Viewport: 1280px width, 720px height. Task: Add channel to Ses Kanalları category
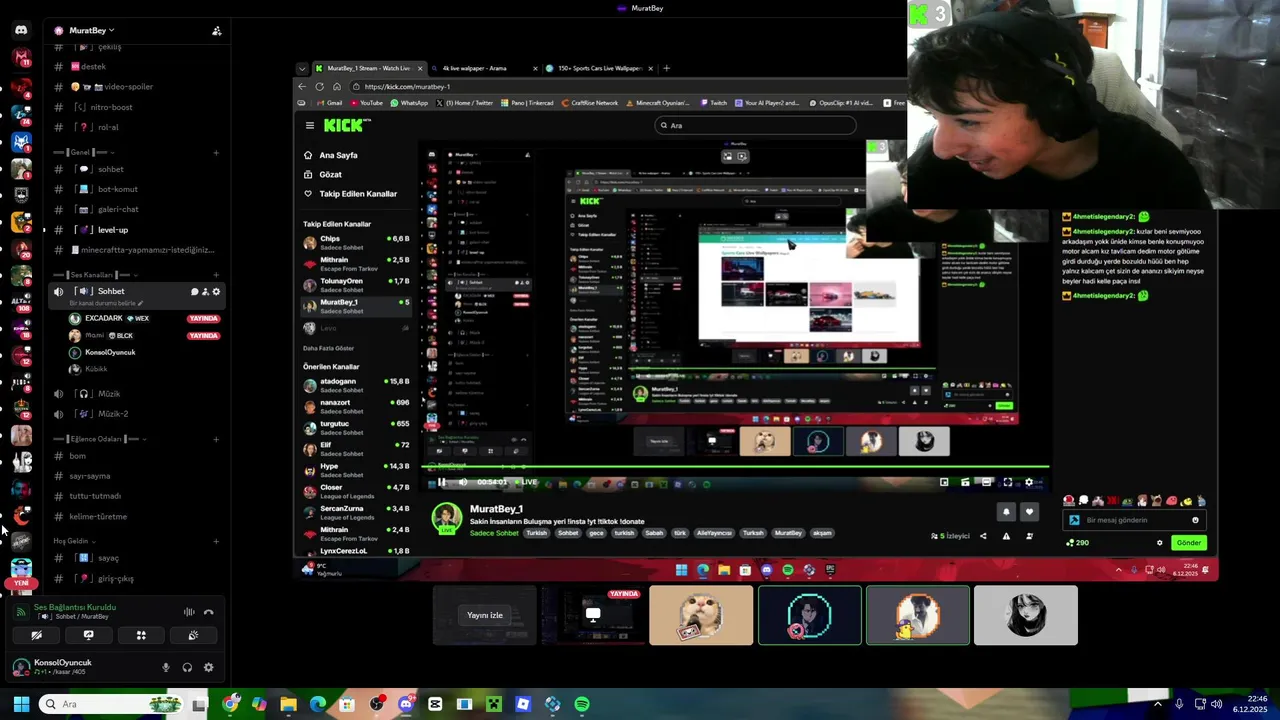pos(216,274)
